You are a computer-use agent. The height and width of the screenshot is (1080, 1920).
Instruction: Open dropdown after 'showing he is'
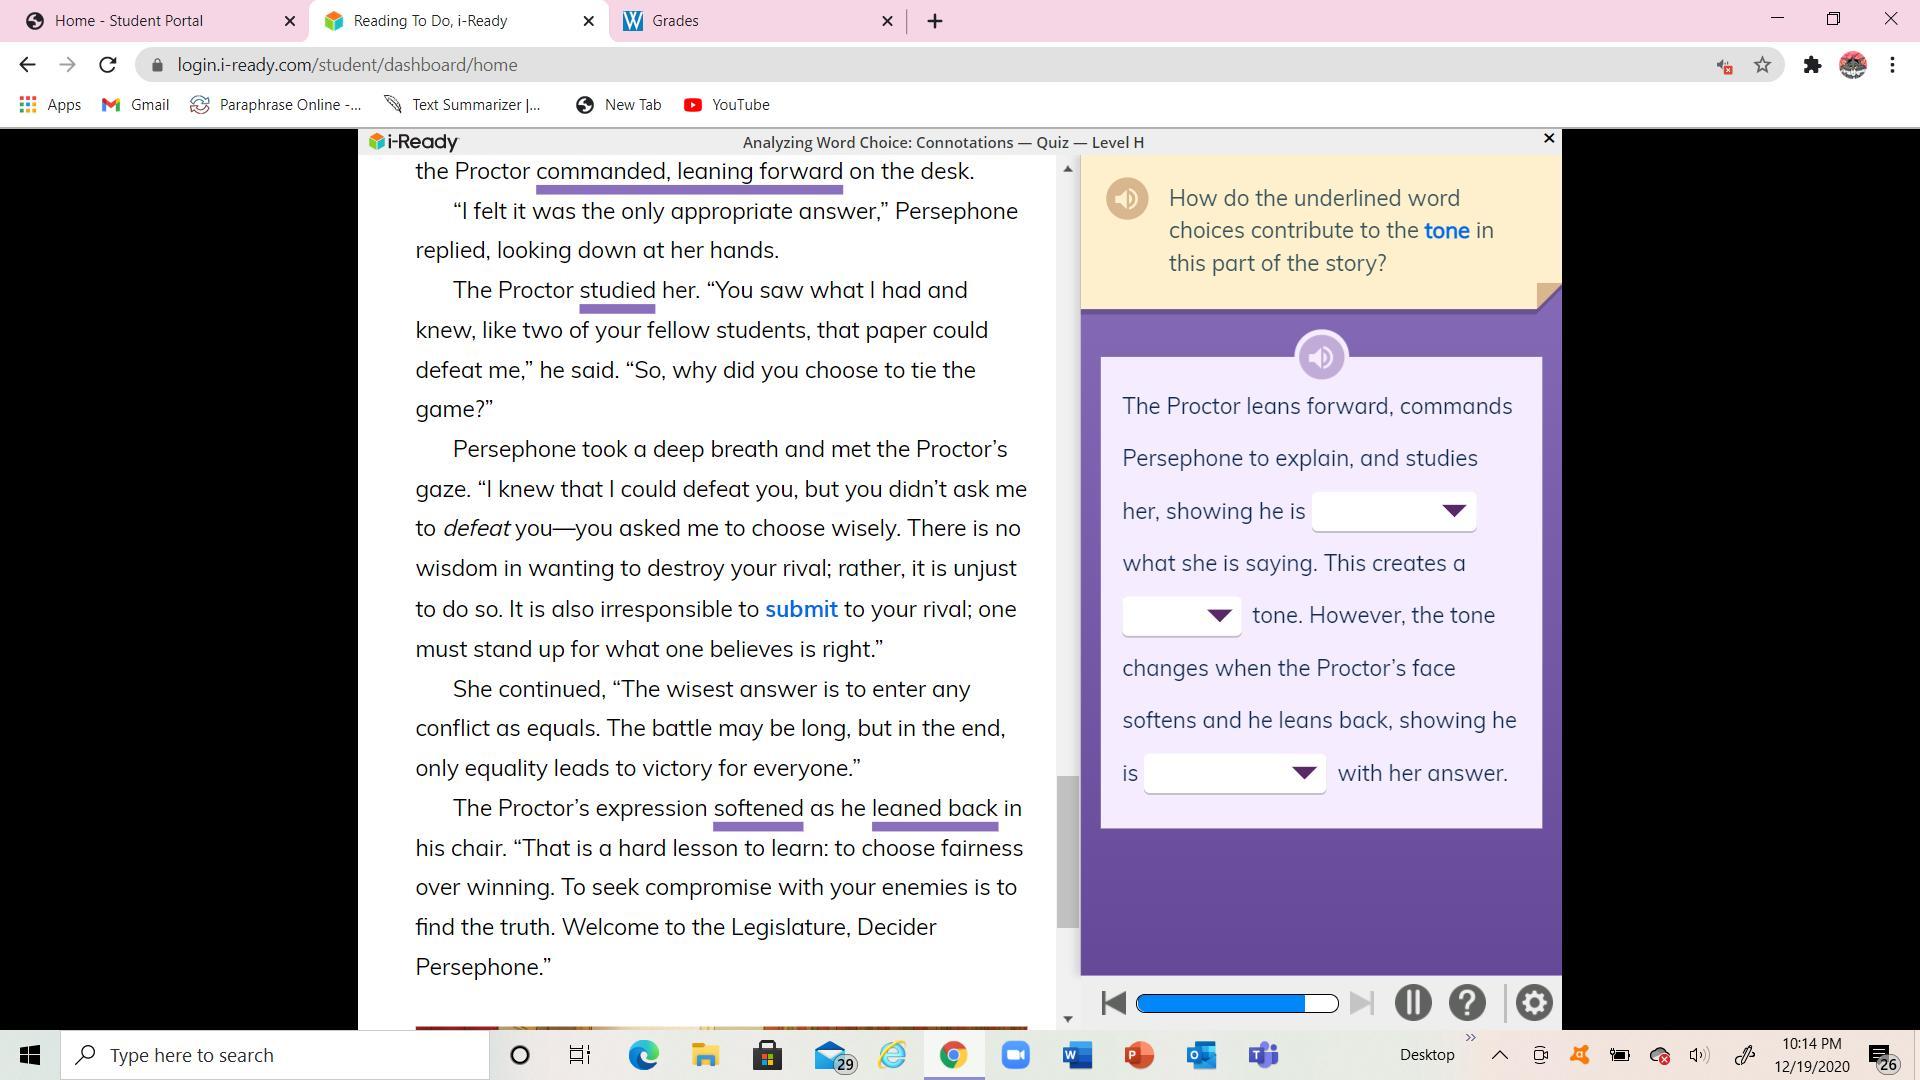click(x=1393, y=511)
